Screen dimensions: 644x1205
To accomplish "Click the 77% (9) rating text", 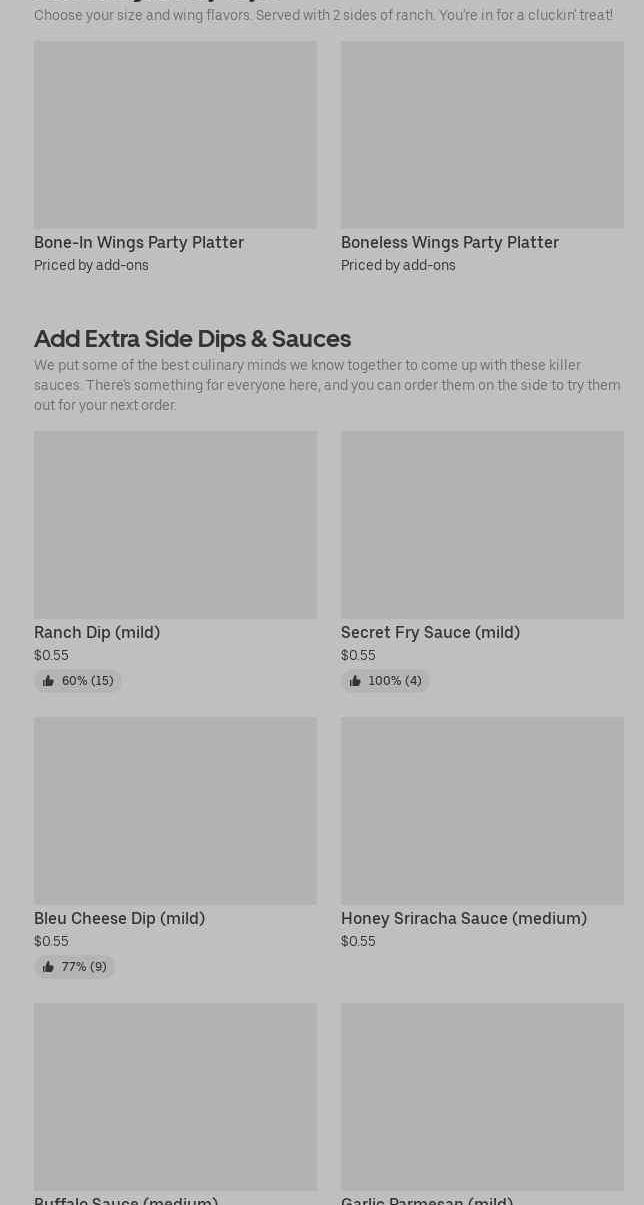I will pos(84,967).
